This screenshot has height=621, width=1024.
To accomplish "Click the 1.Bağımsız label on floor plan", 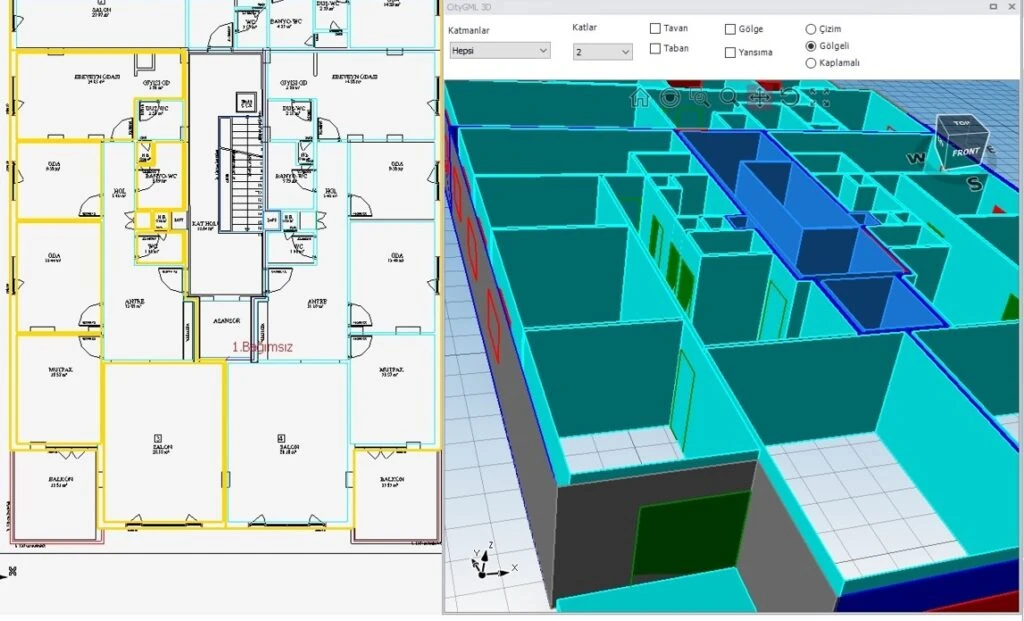I will pyautogui.click(x=261, y=347).
